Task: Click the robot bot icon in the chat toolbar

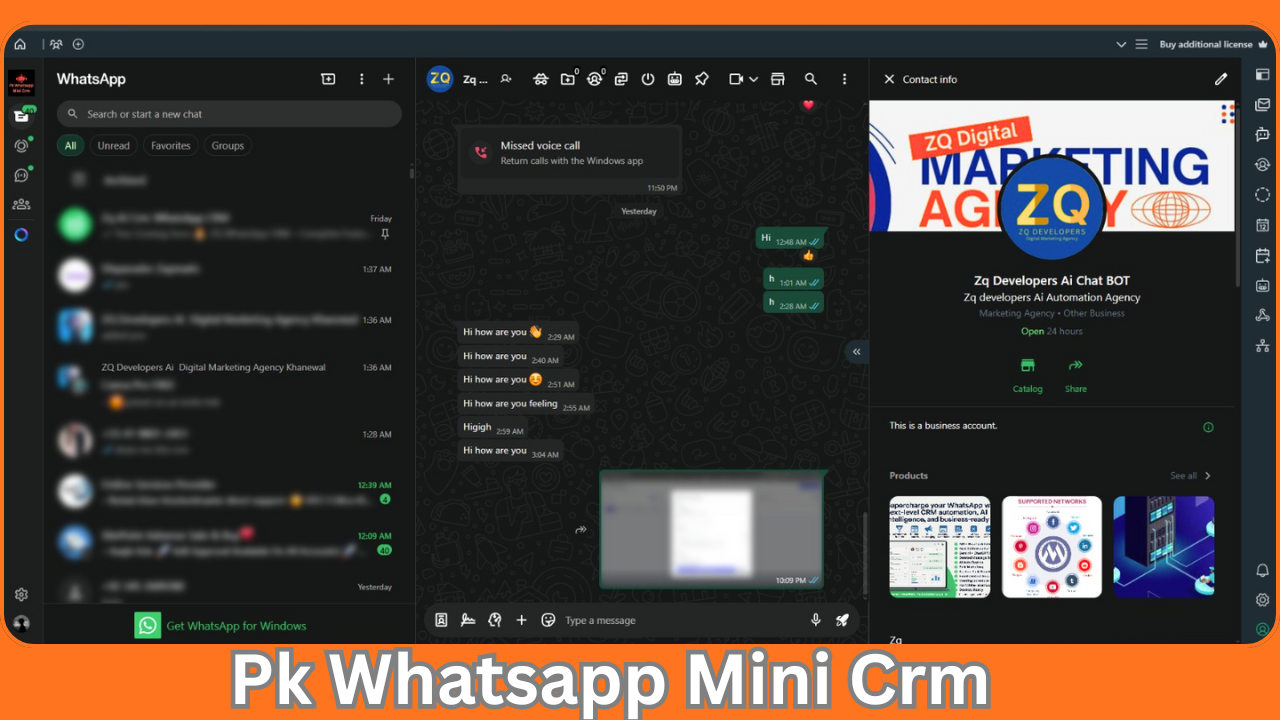Action: point(675,79)
